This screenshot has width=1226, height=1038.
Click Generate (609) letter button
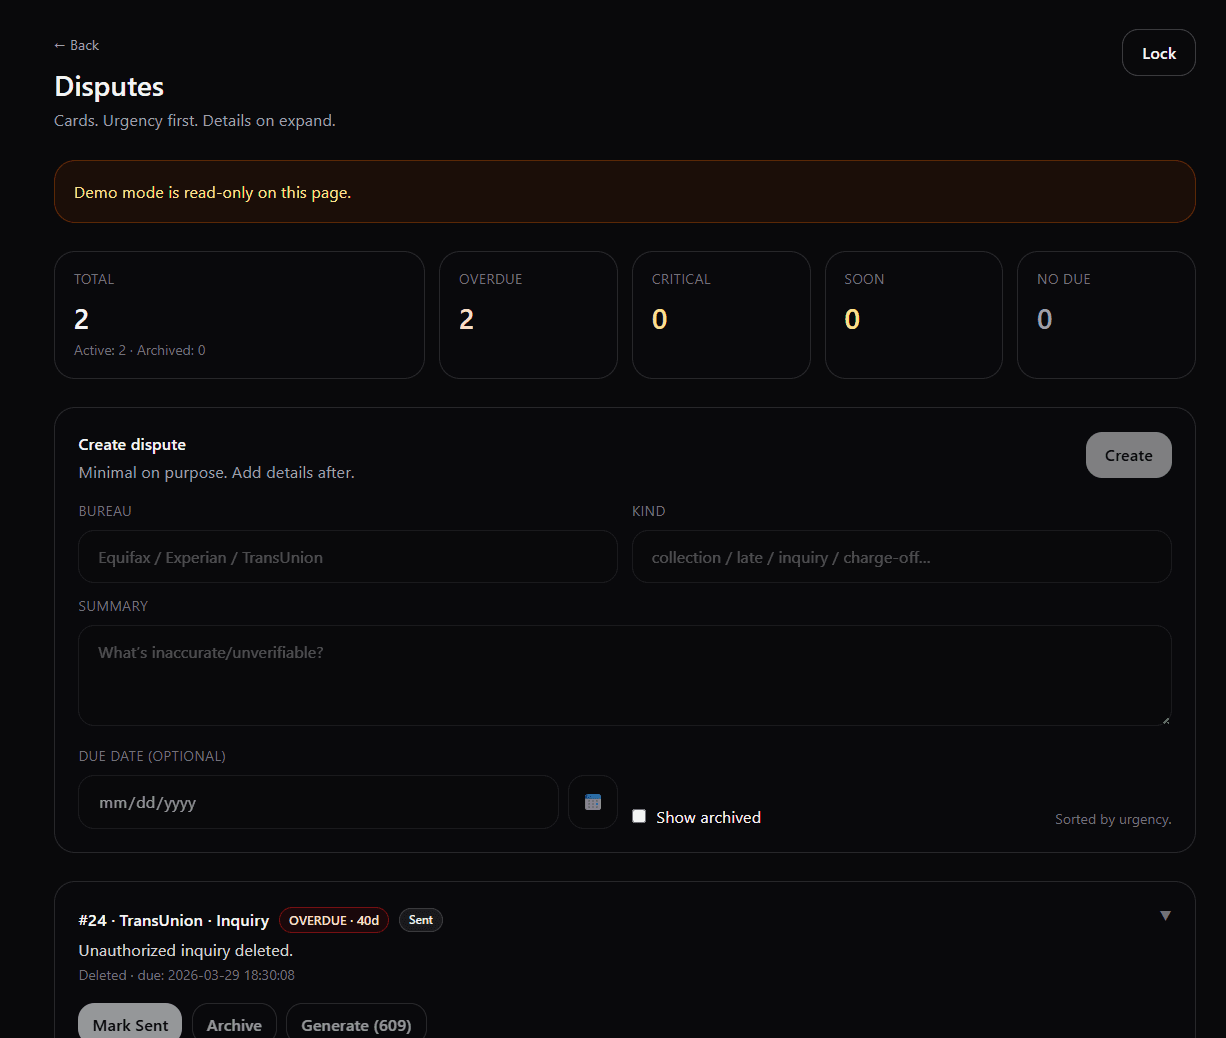click(356, 1023)
